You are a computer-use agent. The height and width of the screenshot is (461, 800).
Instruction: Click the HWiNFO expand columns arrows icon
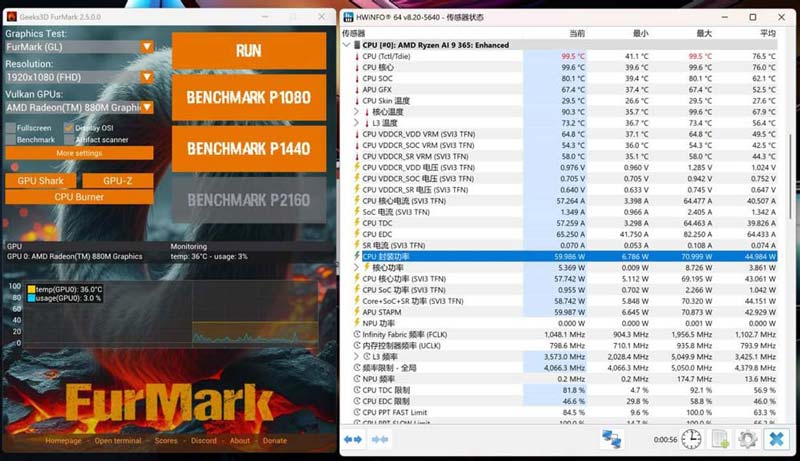click(353, 439)
